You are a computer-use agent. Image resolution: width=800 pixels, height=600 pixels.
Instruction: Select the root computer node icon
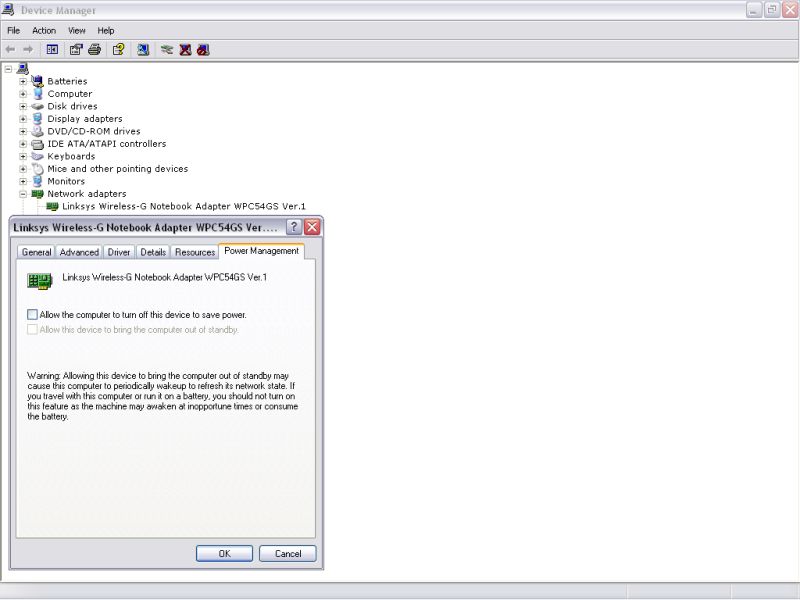22,68
